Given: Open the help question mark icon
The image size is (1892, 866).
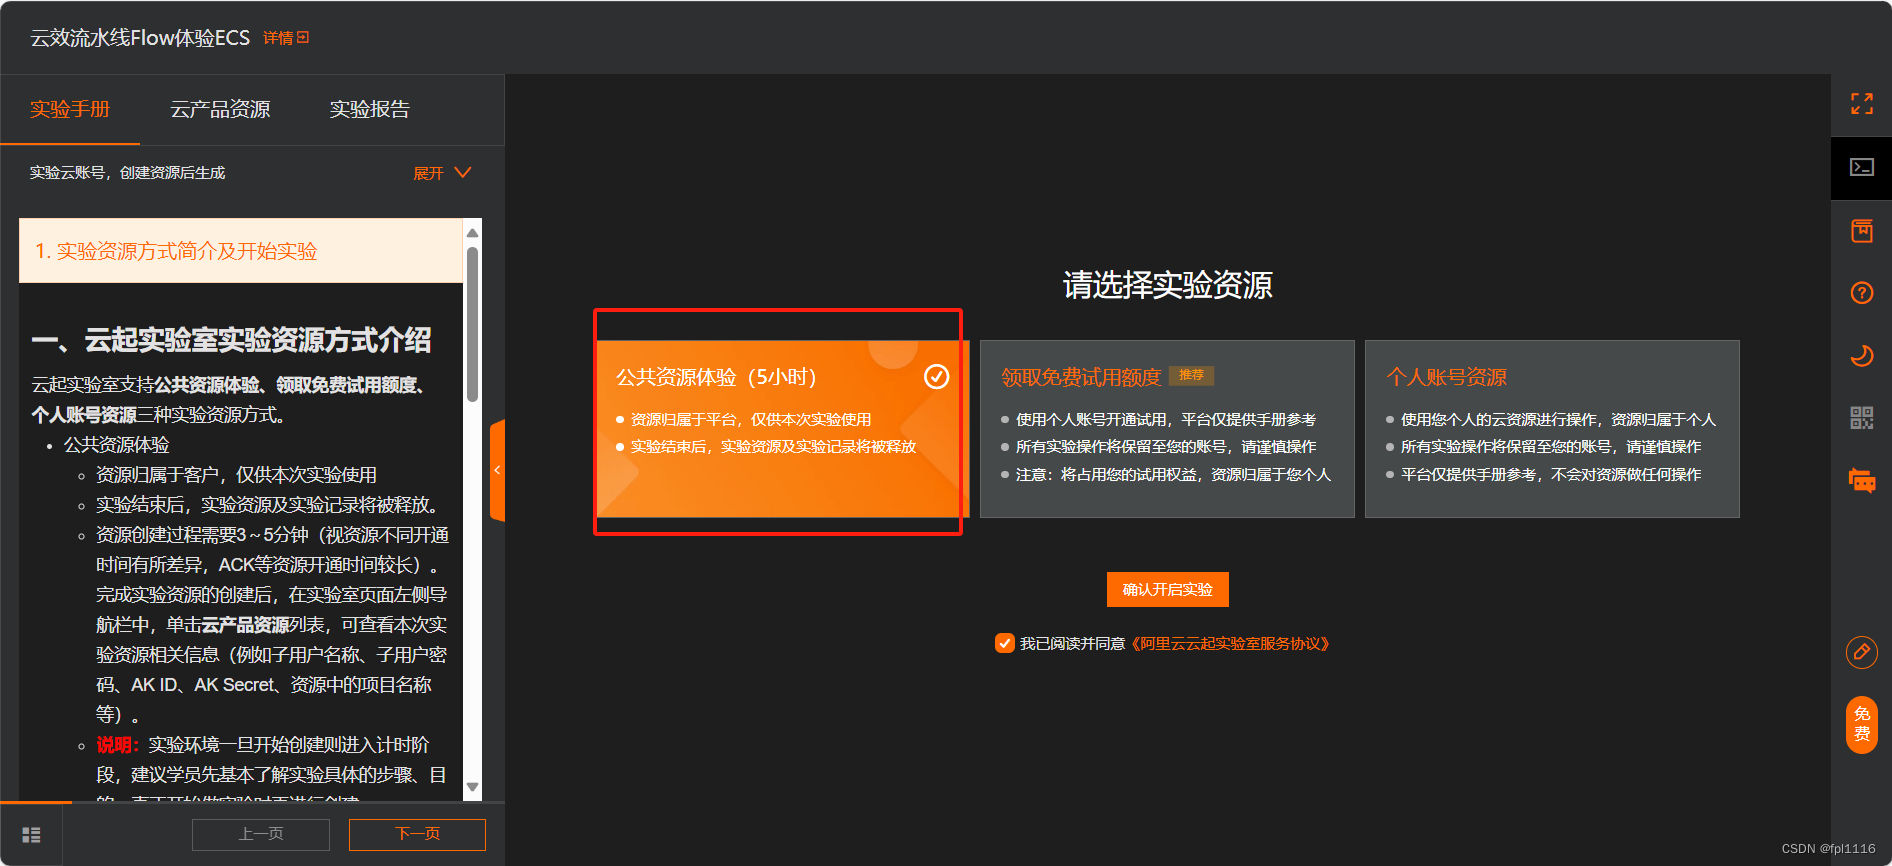Looking at the screenshot, I should (x=1861, y=293).
